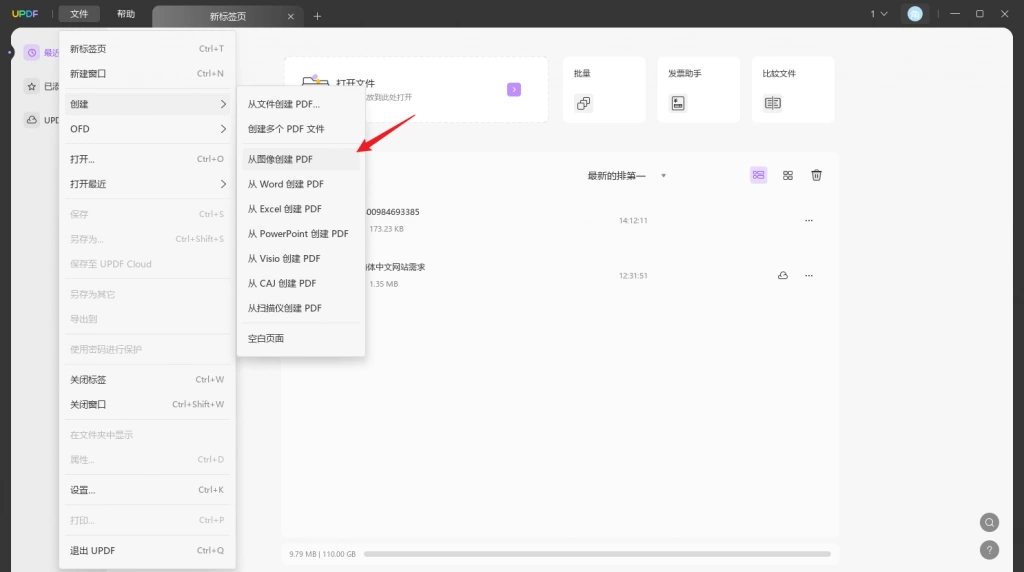Choose 从 PowerPoint 创建 PDF option
Screen dimensions: 1024x572
(x=300, y=234)
